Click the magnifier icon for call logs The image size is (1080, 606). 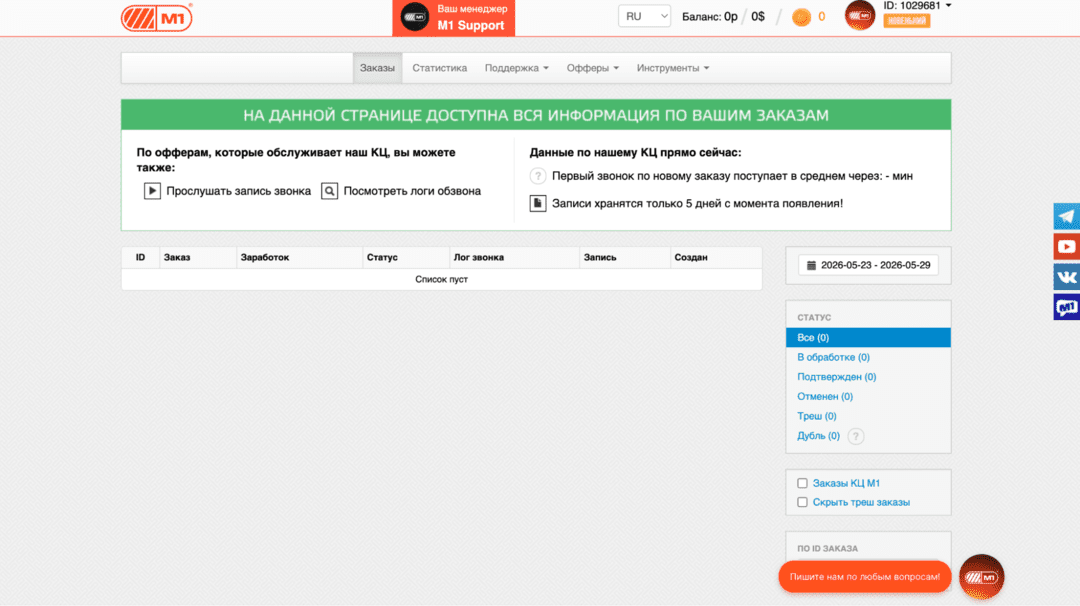point(329,191)
